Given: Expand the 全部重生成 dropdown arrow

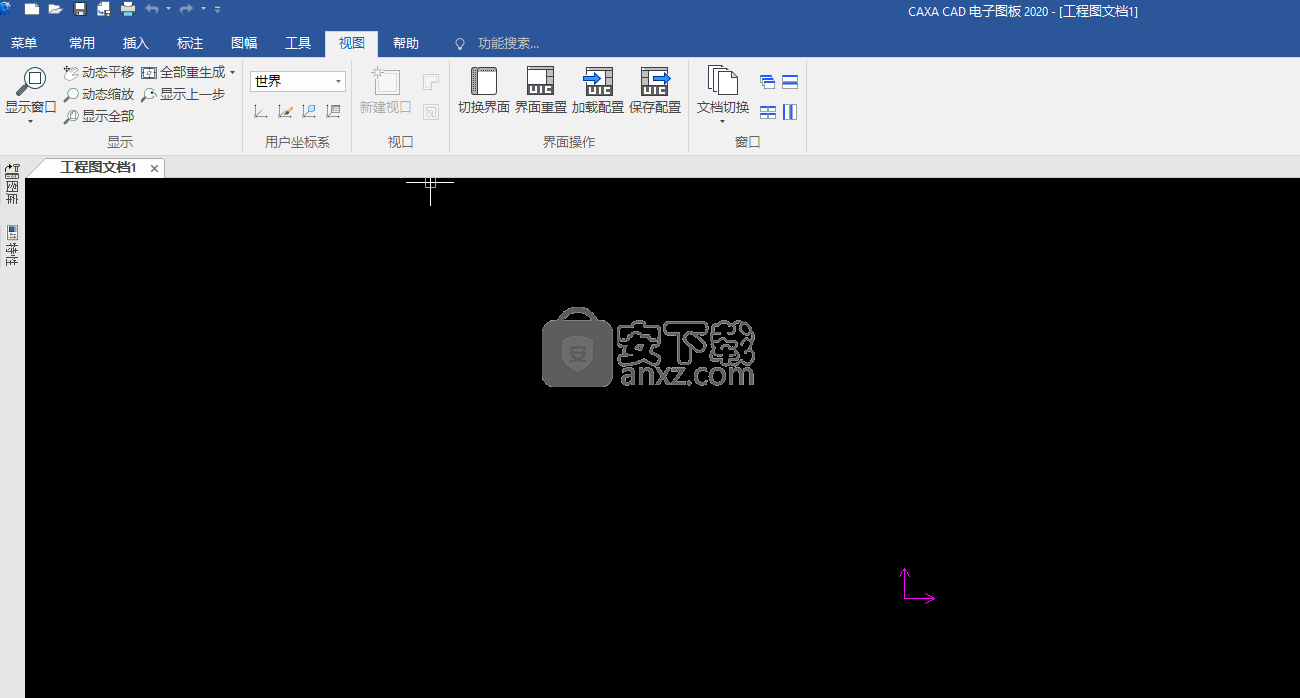Looking at the screenshot, I should coord(232,73).
